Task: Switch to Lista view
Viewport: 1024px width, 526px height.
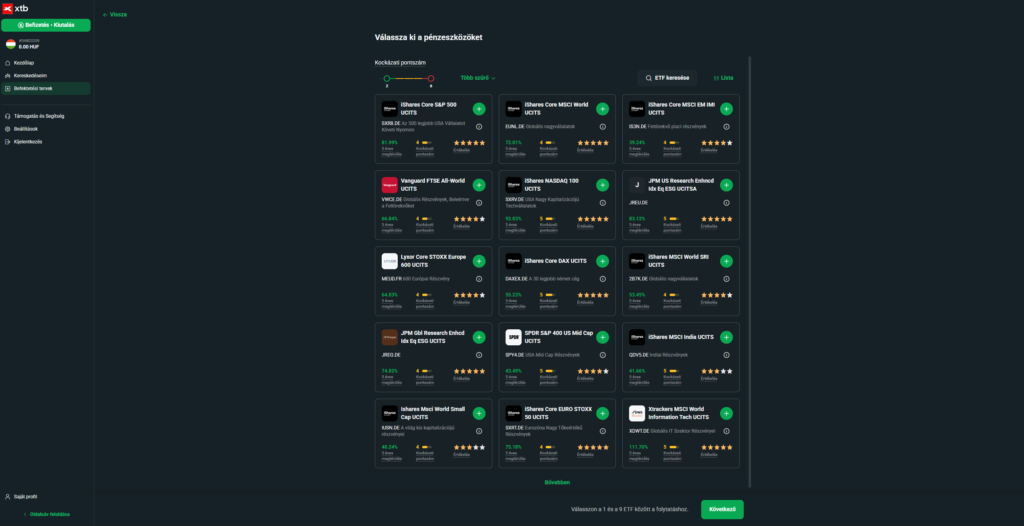Action: click(724, 78)
